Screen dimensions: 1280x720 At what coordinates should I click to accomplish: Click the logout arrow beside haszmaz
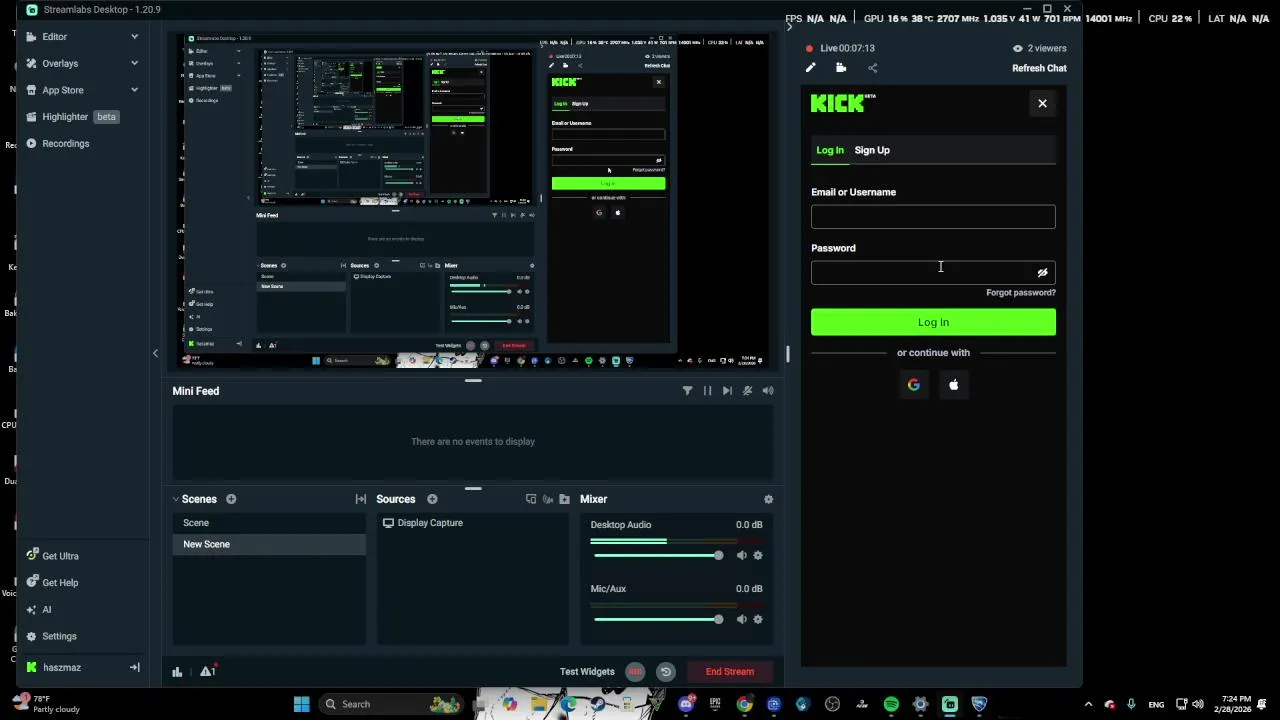pos(134,667)
